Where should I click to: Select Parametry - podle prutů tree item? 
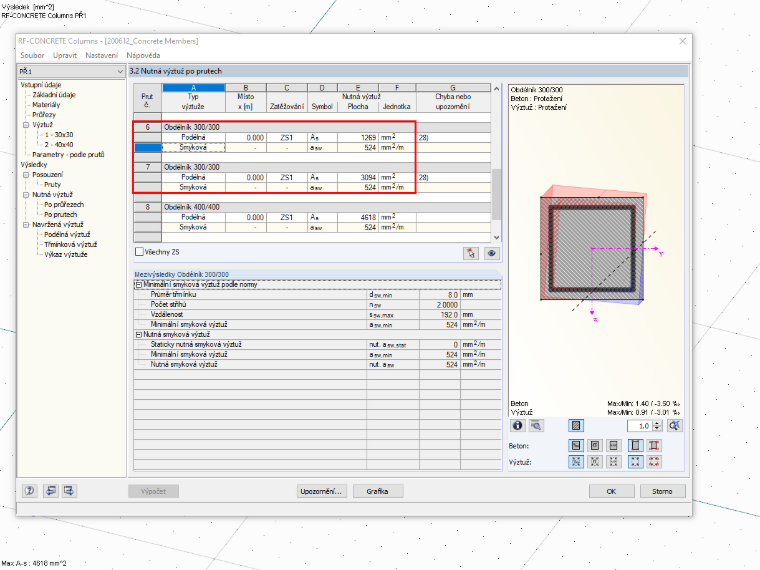(68, 154)
